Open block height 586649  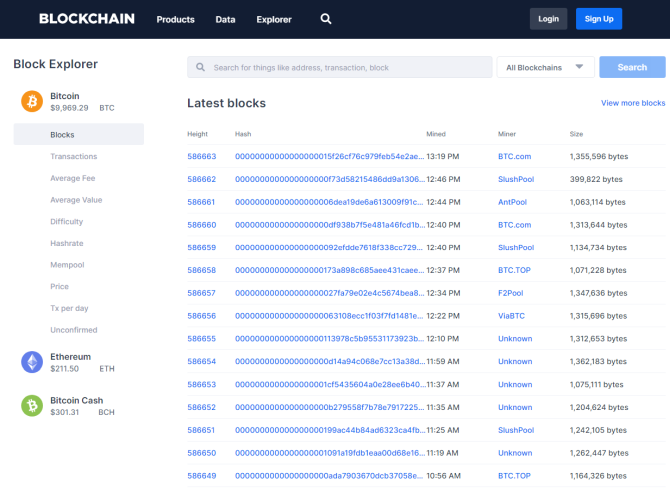[x=202, y=476]
